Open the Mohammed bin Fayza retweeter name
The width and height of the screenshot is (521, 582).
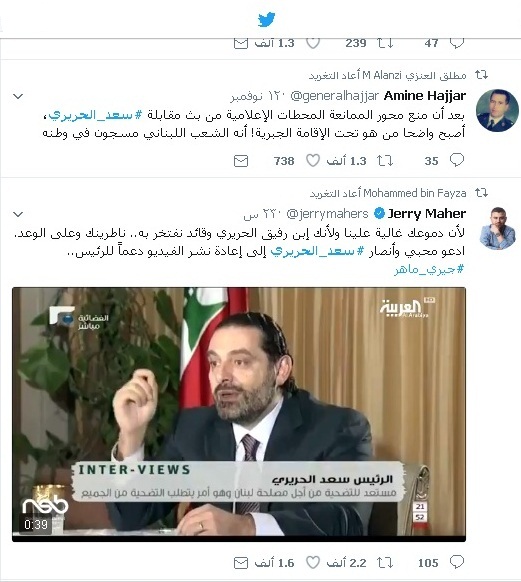414,193
